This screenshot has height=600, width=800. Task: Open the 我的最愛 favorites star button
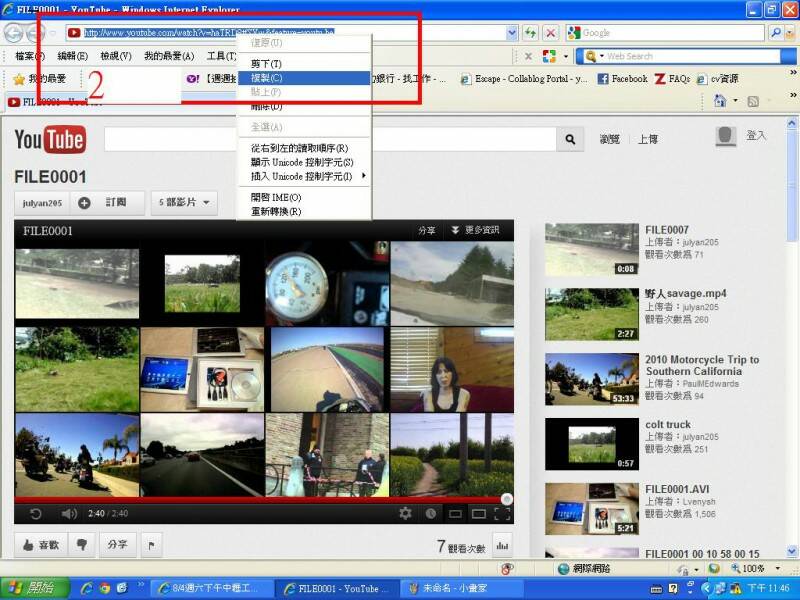pos(40,79)
